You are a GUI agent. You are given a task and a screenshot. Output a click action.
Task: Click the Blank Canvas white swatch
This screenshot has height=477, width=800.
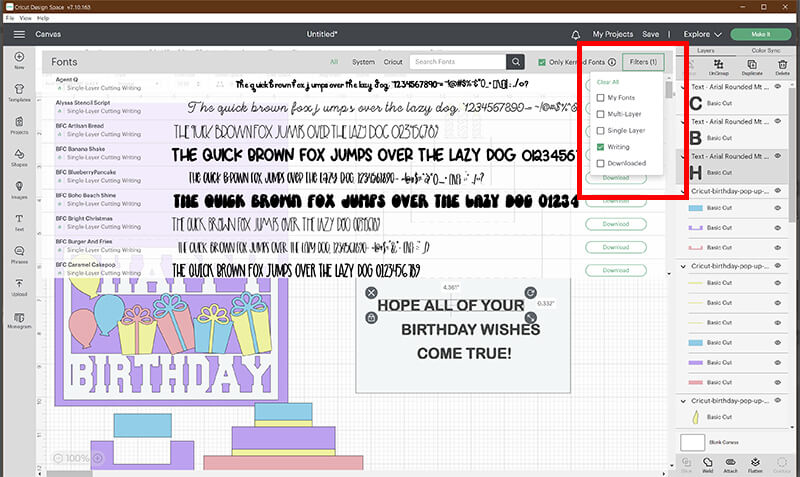click(x=692, y=442)
